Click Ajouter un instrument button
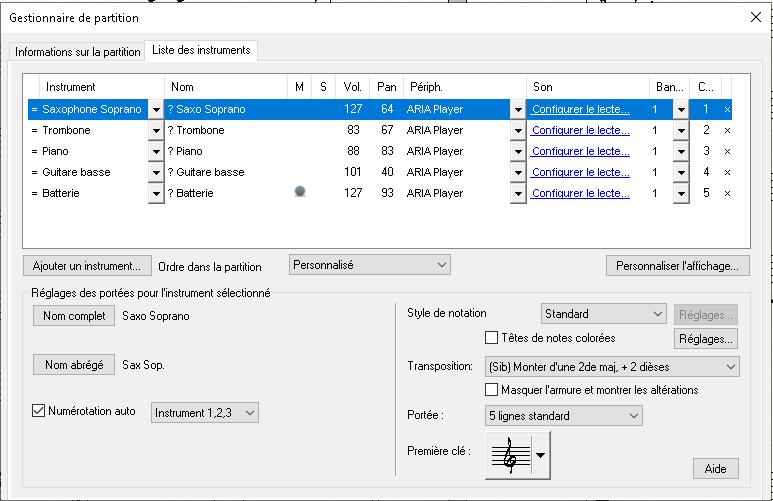773x501 pixels. click(87, 266)
